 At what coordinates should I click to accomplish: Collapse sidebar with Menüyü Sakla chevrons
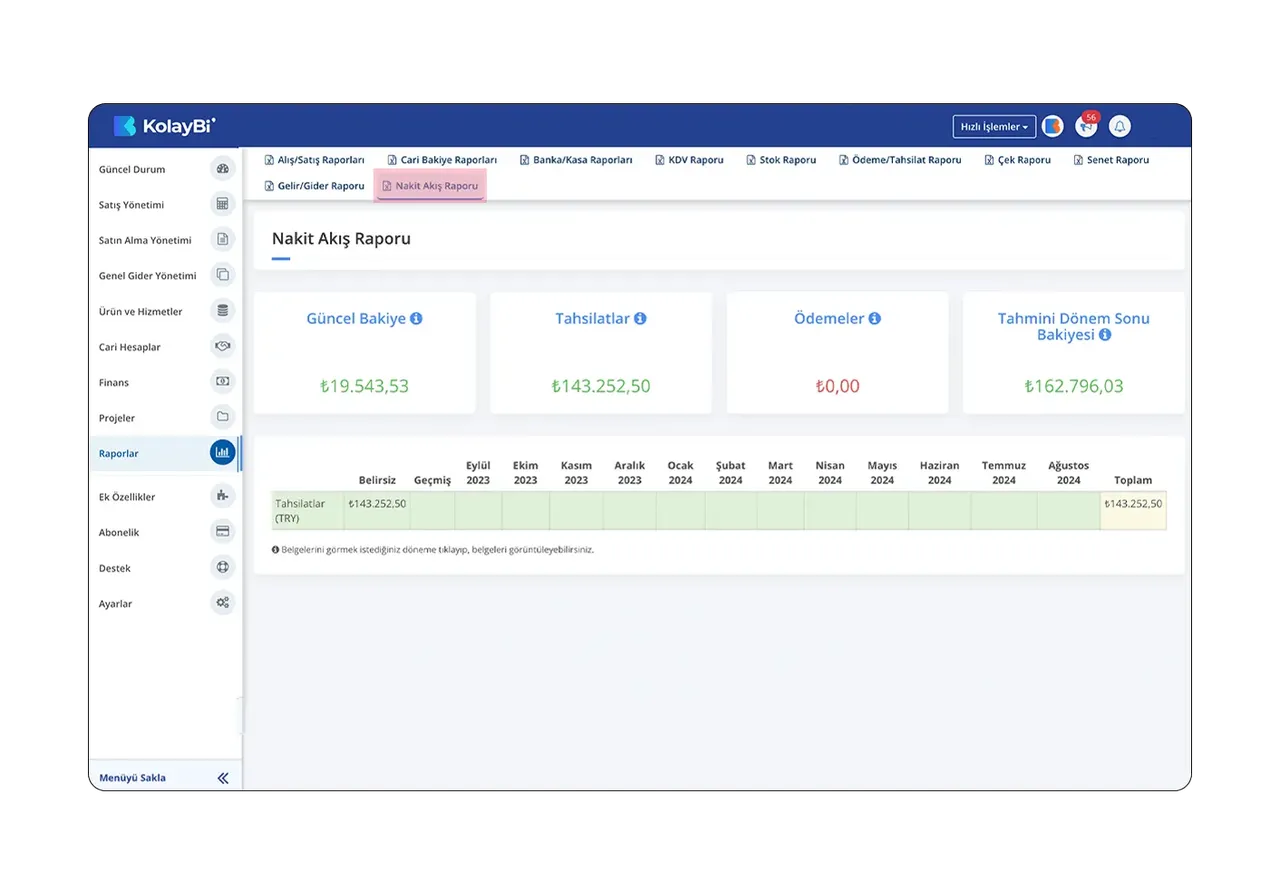click(223, 778)
